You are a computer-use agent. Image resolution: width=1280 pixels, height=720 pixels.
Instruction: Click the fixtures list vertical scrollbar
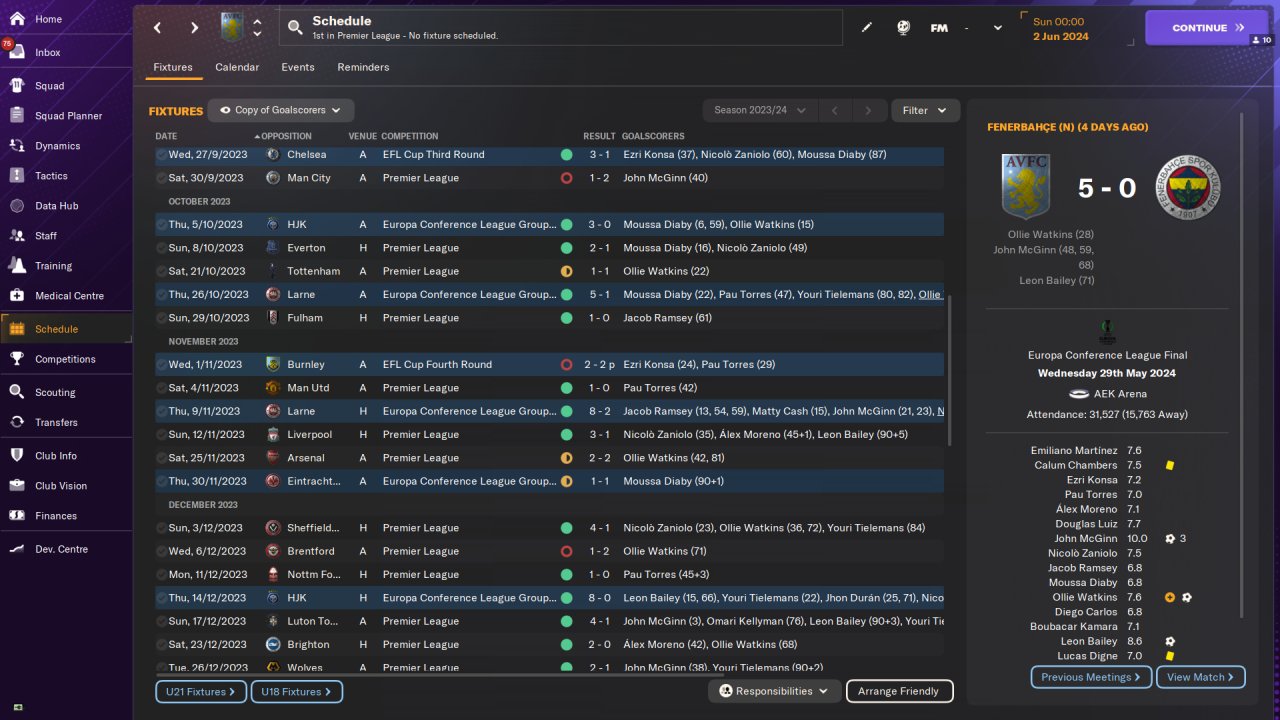pos(949,370)
